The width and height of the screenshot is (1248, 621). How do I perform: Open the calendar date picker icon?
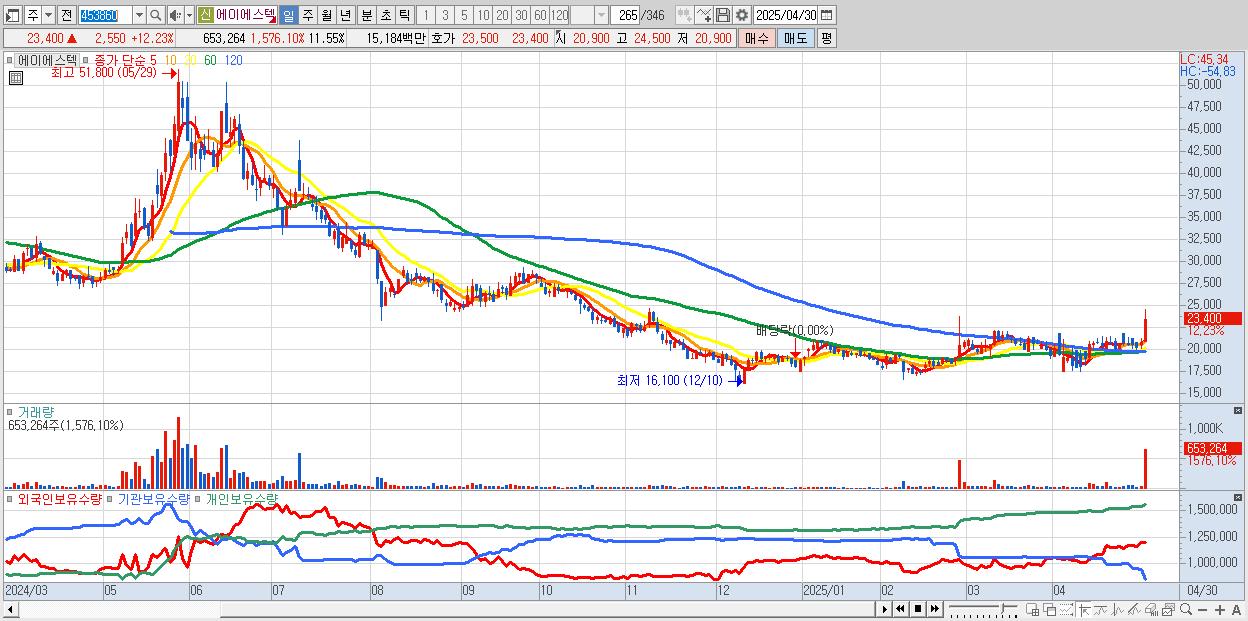click(827, 15)
